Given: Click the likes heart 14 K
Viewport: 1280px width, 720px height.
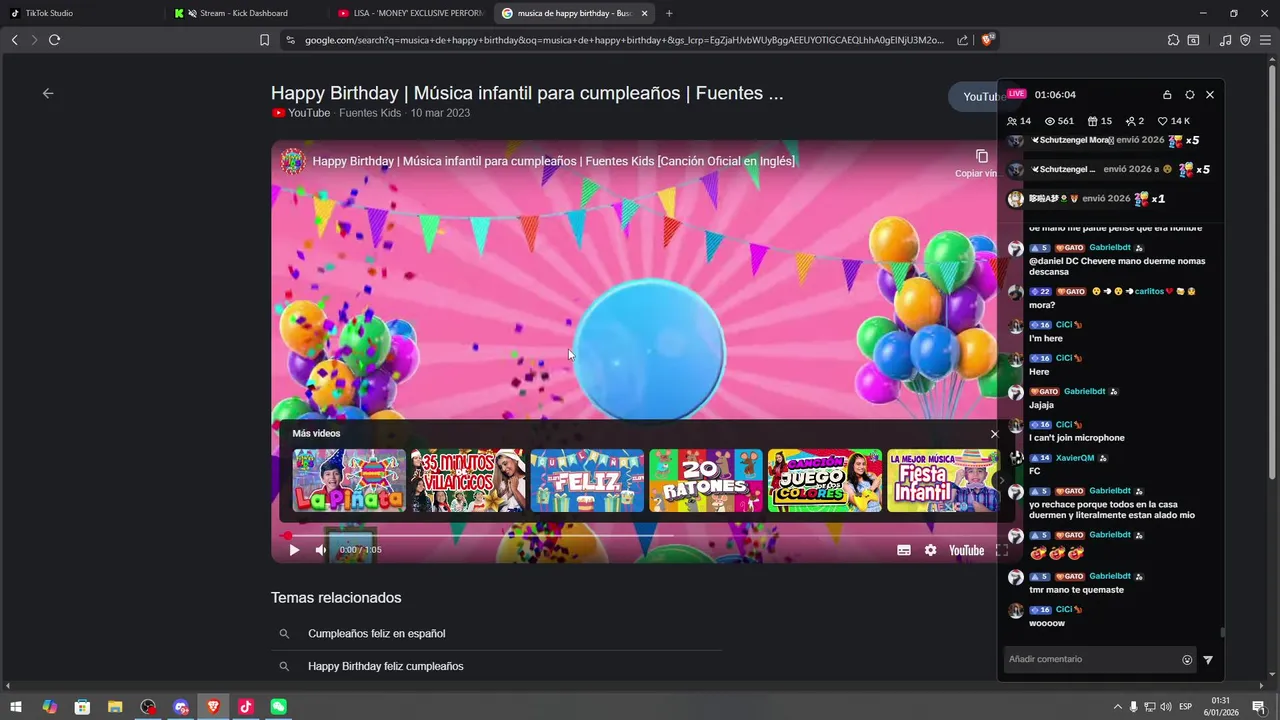Looking at the screenshot, I should [x=1174, y=121].
